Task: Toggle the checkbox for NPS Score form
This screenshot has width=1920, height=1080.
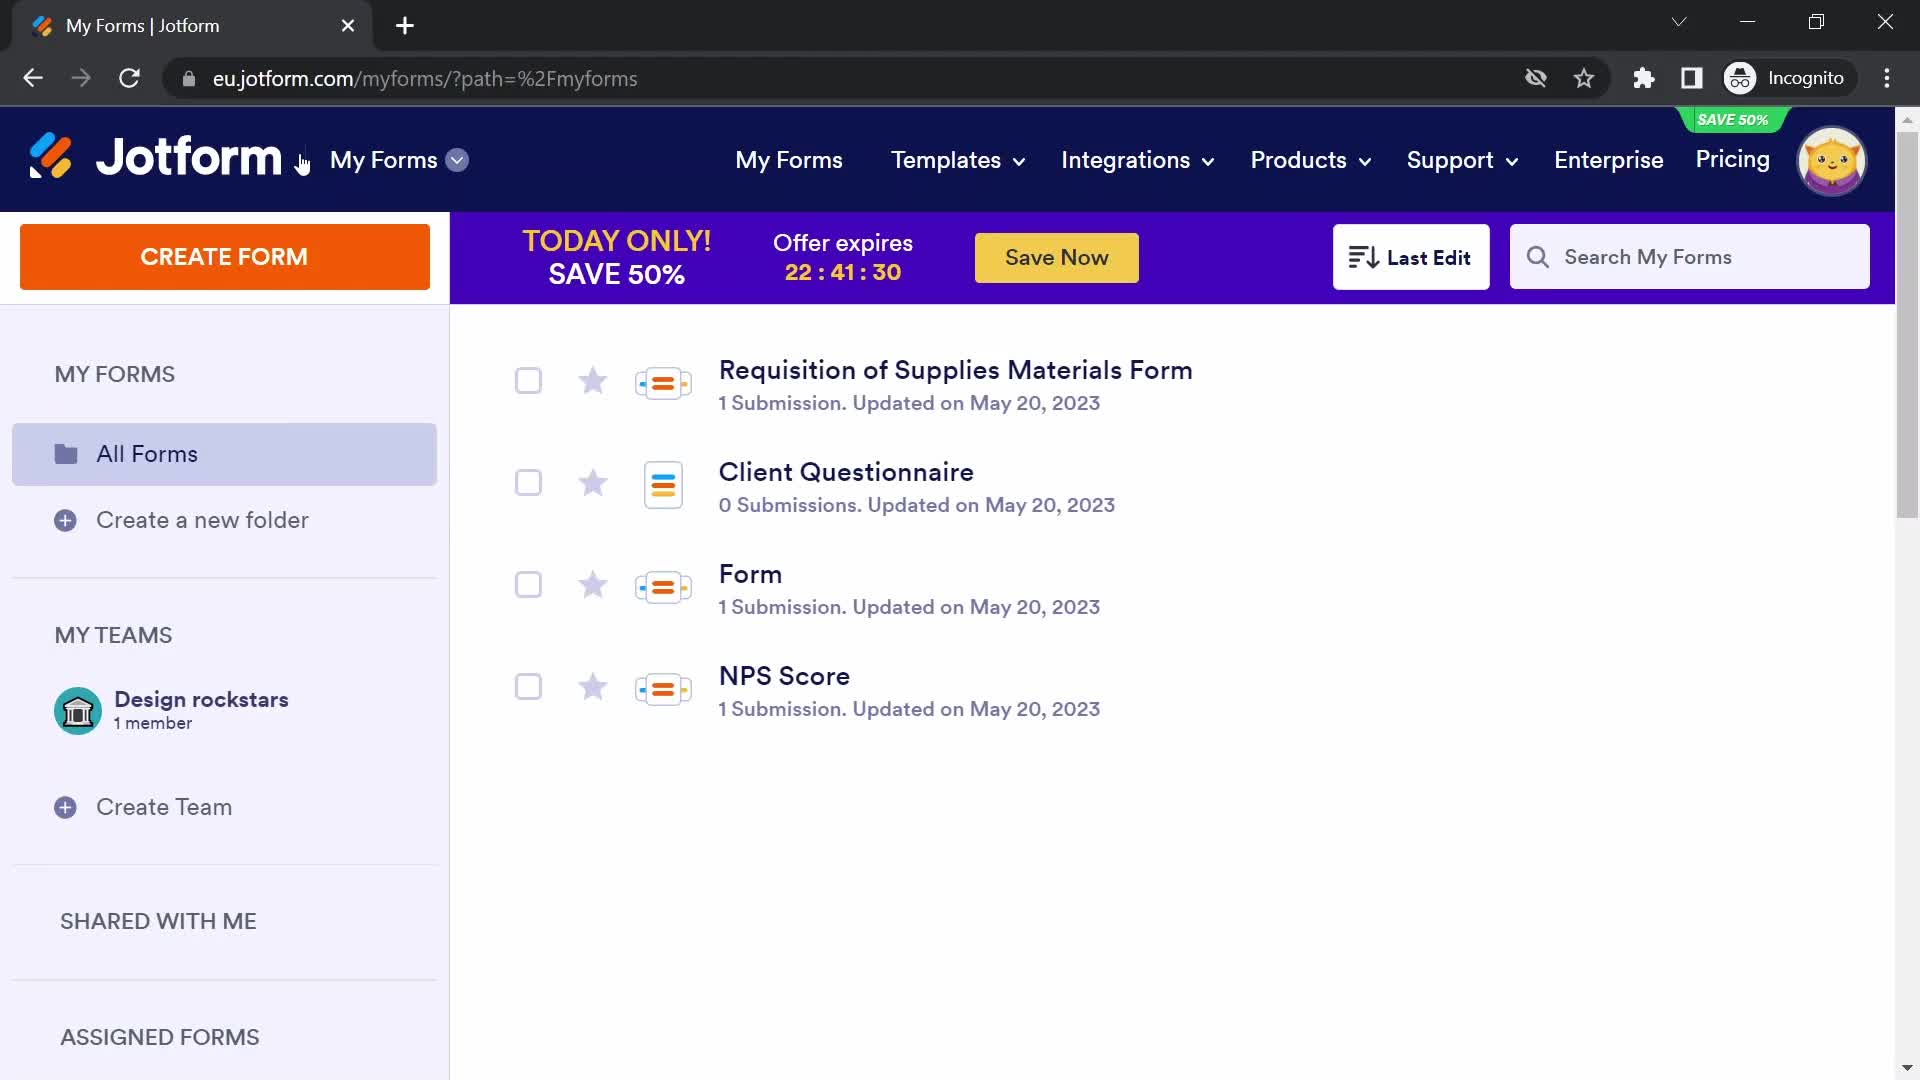Action: [530, 687]
